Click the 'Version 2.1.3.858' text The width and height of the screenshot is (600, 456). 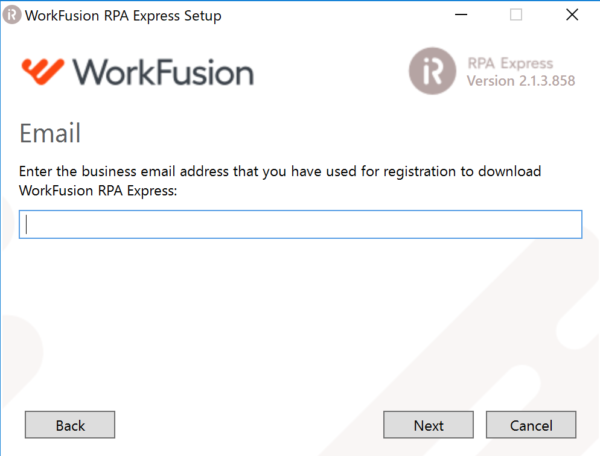521,81
